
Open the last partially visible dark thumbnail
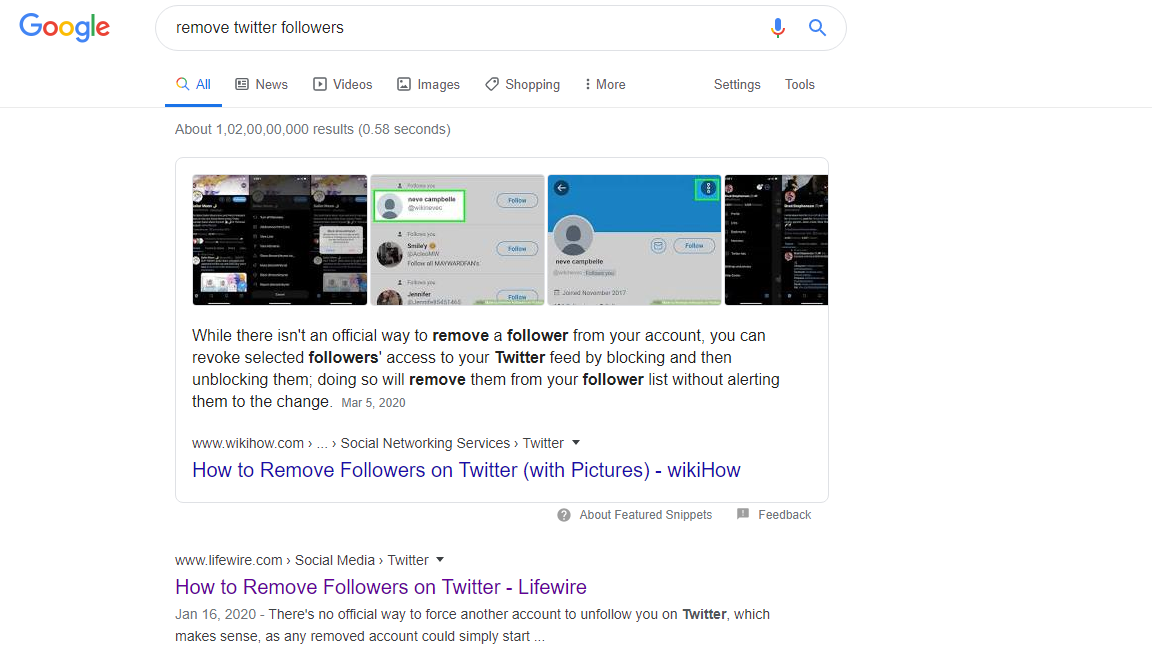click(x=776, y=240)
